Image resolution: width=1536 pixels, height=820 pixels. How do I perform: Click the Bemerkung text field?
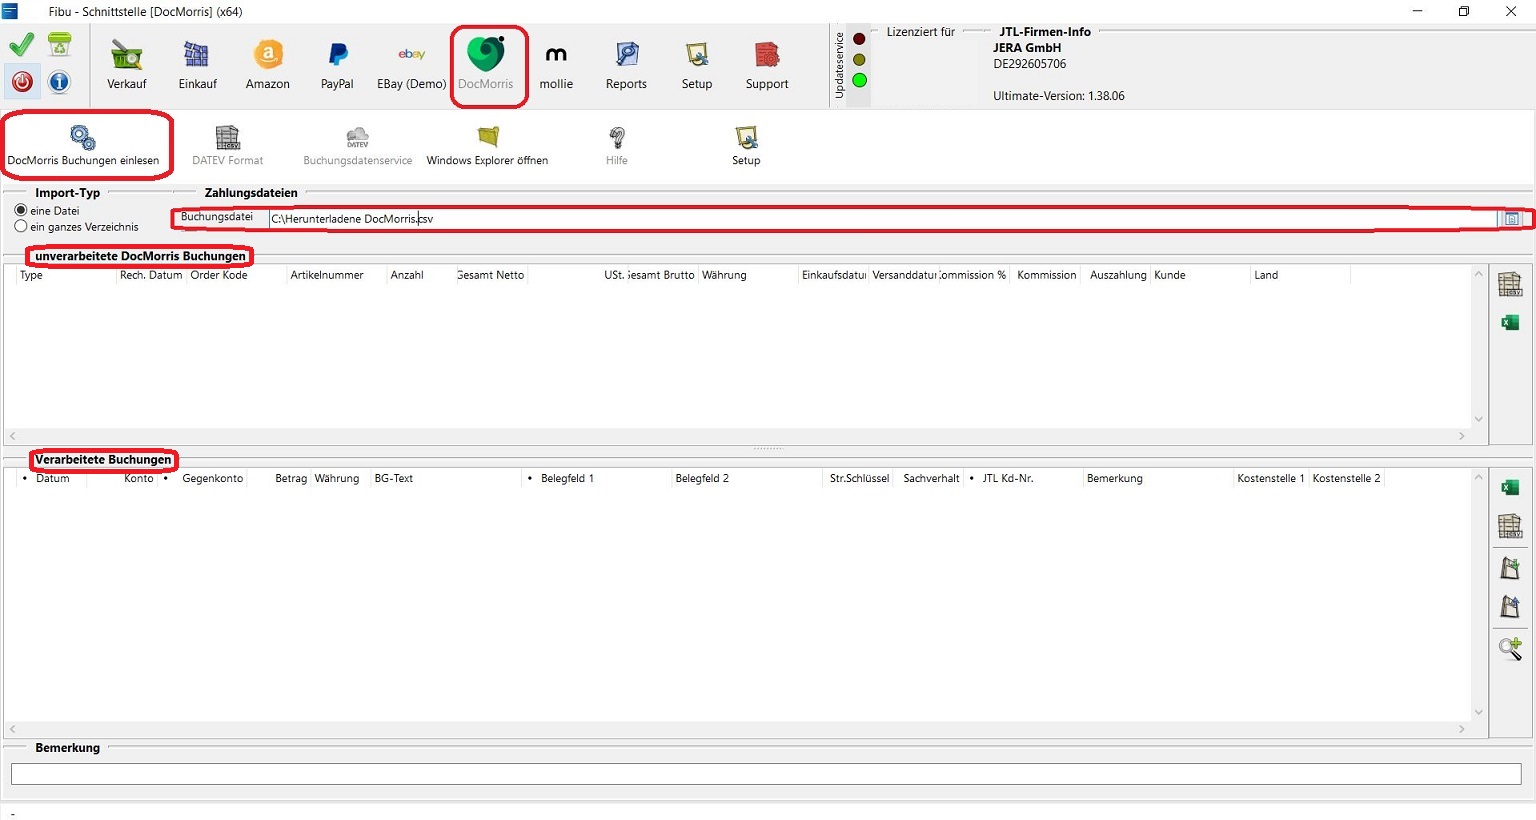coord(765,774)
